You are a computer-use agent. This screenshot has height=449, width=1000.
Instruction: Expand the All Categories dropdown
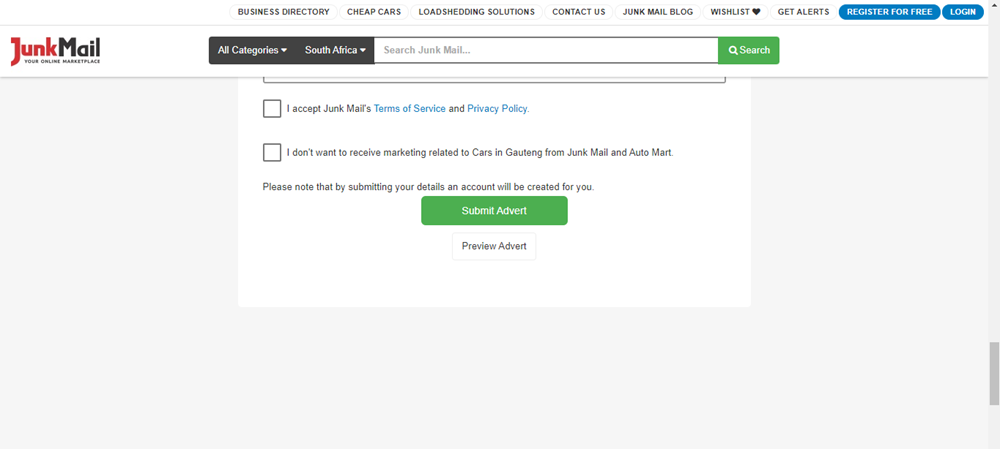coord(252,50)
